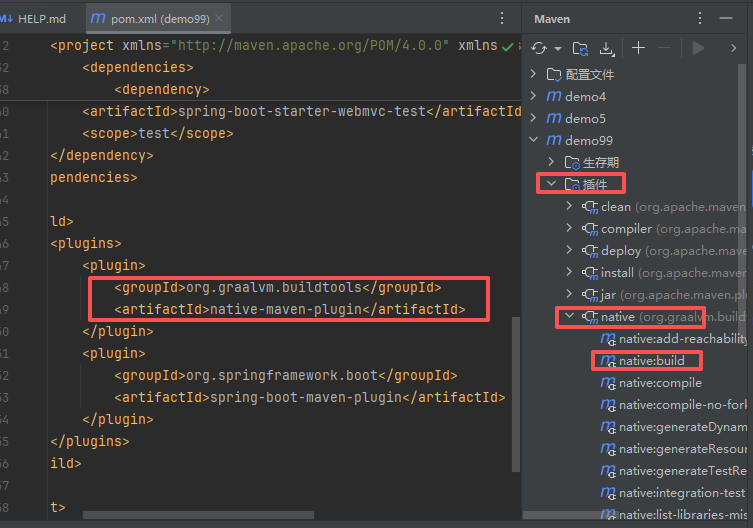Expand the 生存期 lifecycle folder
The image size is (753, 528).
pyautogui.click(x=551, y=161)
